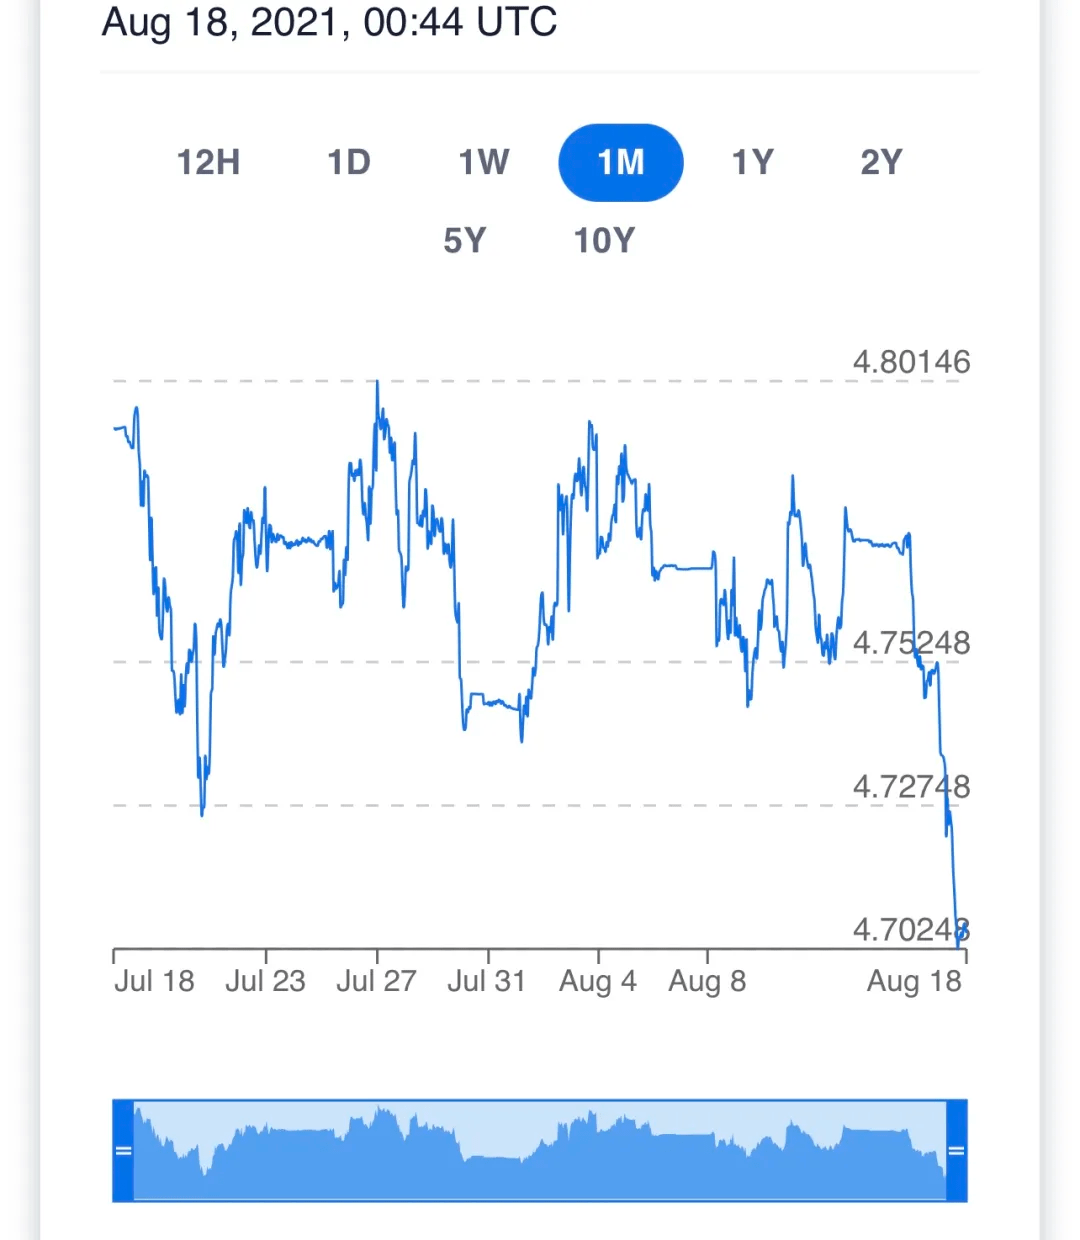Click the Aug 18 axis label
Image resolution: width=1080 pixels, height=1240 pixels.
pos(913,981)
